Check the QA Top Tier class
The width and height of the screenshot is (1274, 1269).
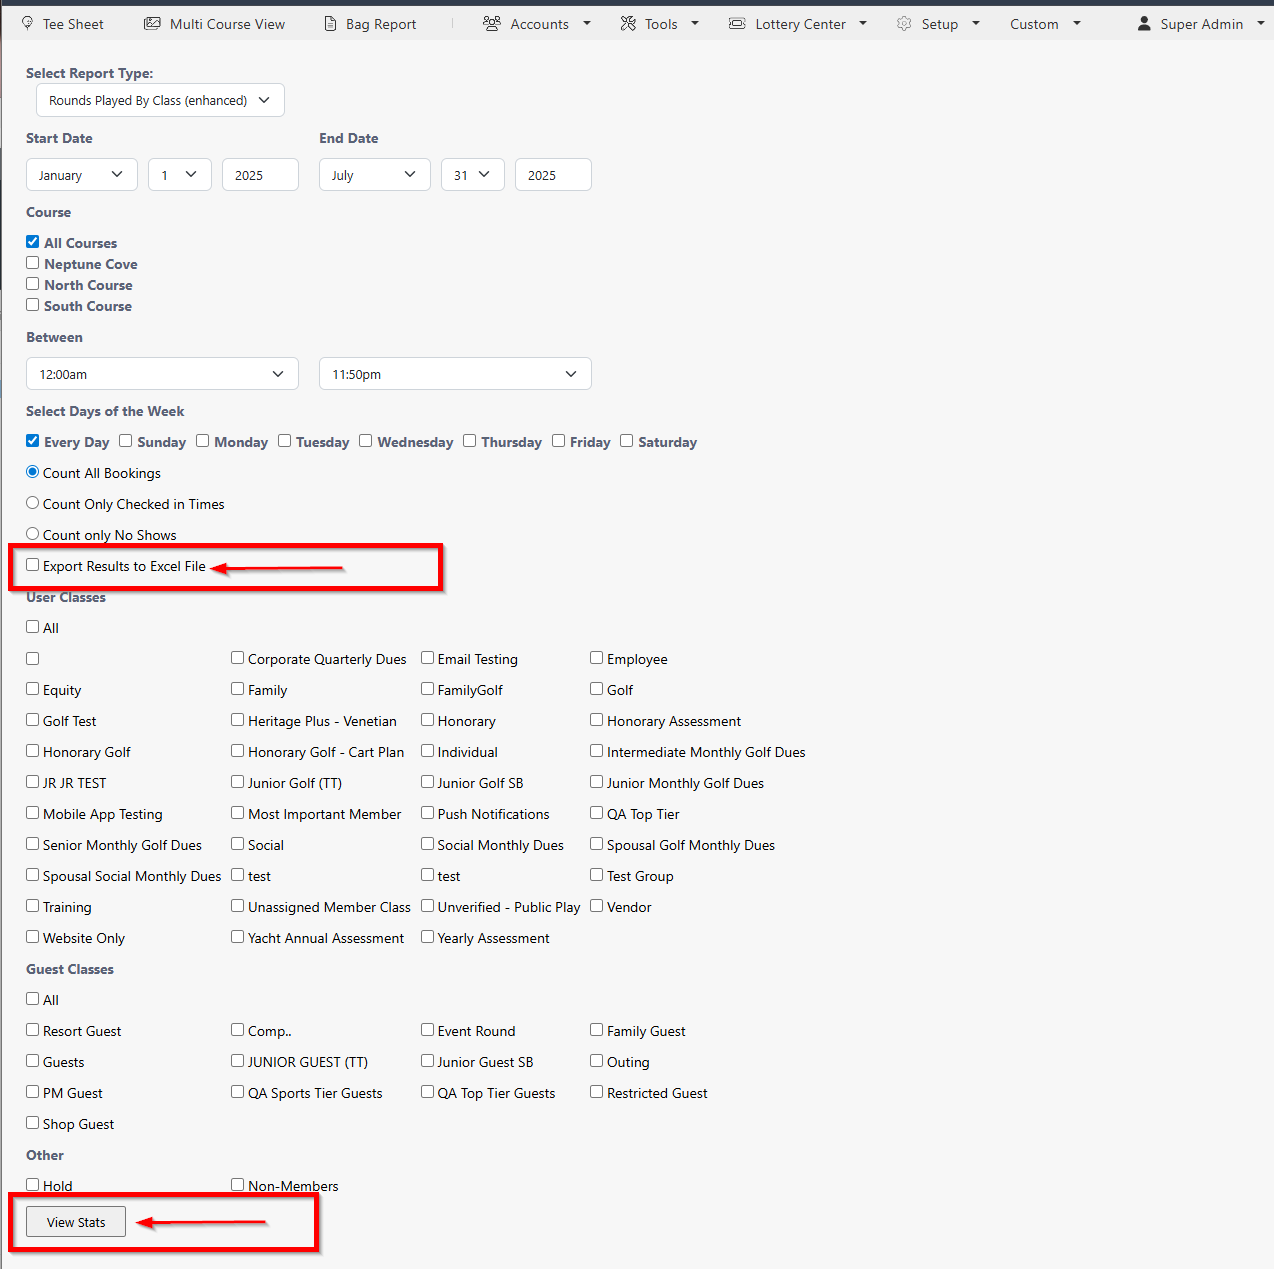point(597,813)
